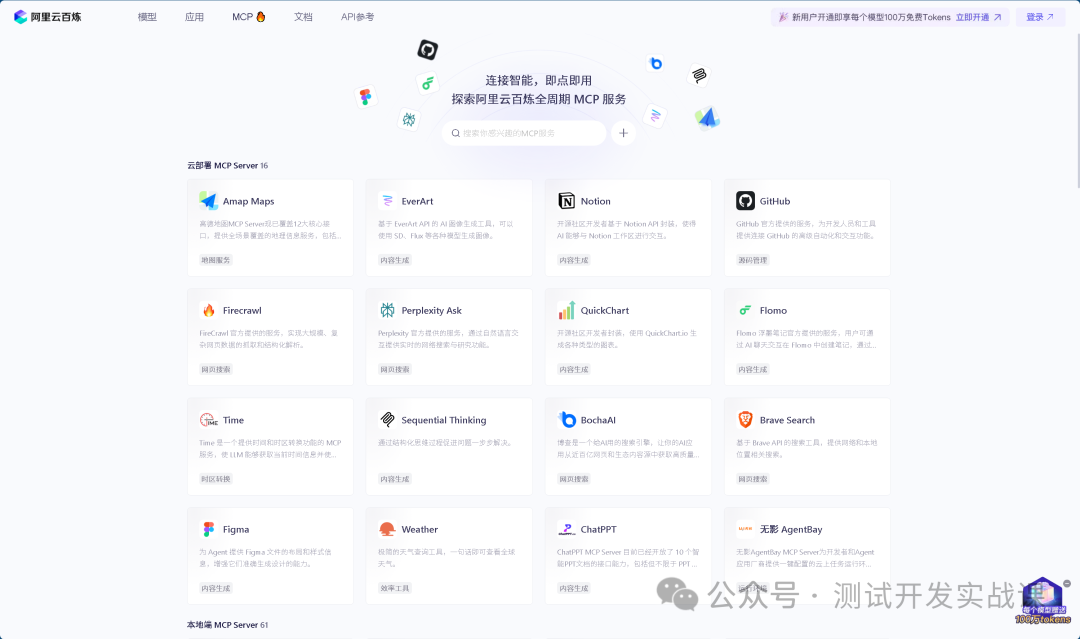The height and width of the screenshot is (639, 1080).
Task: Open the GitHub card title
Action: 775,201
